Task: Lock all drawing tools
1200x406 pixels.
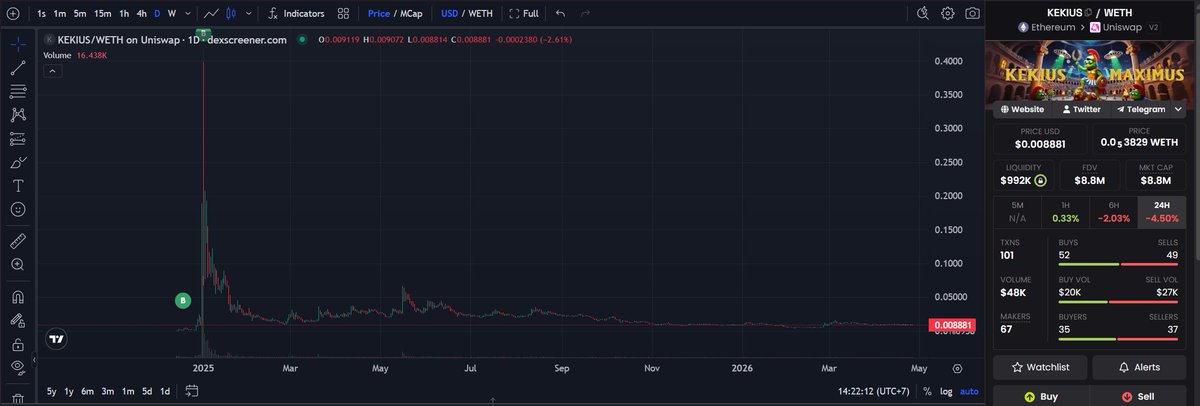Action: tap(17, 344)
